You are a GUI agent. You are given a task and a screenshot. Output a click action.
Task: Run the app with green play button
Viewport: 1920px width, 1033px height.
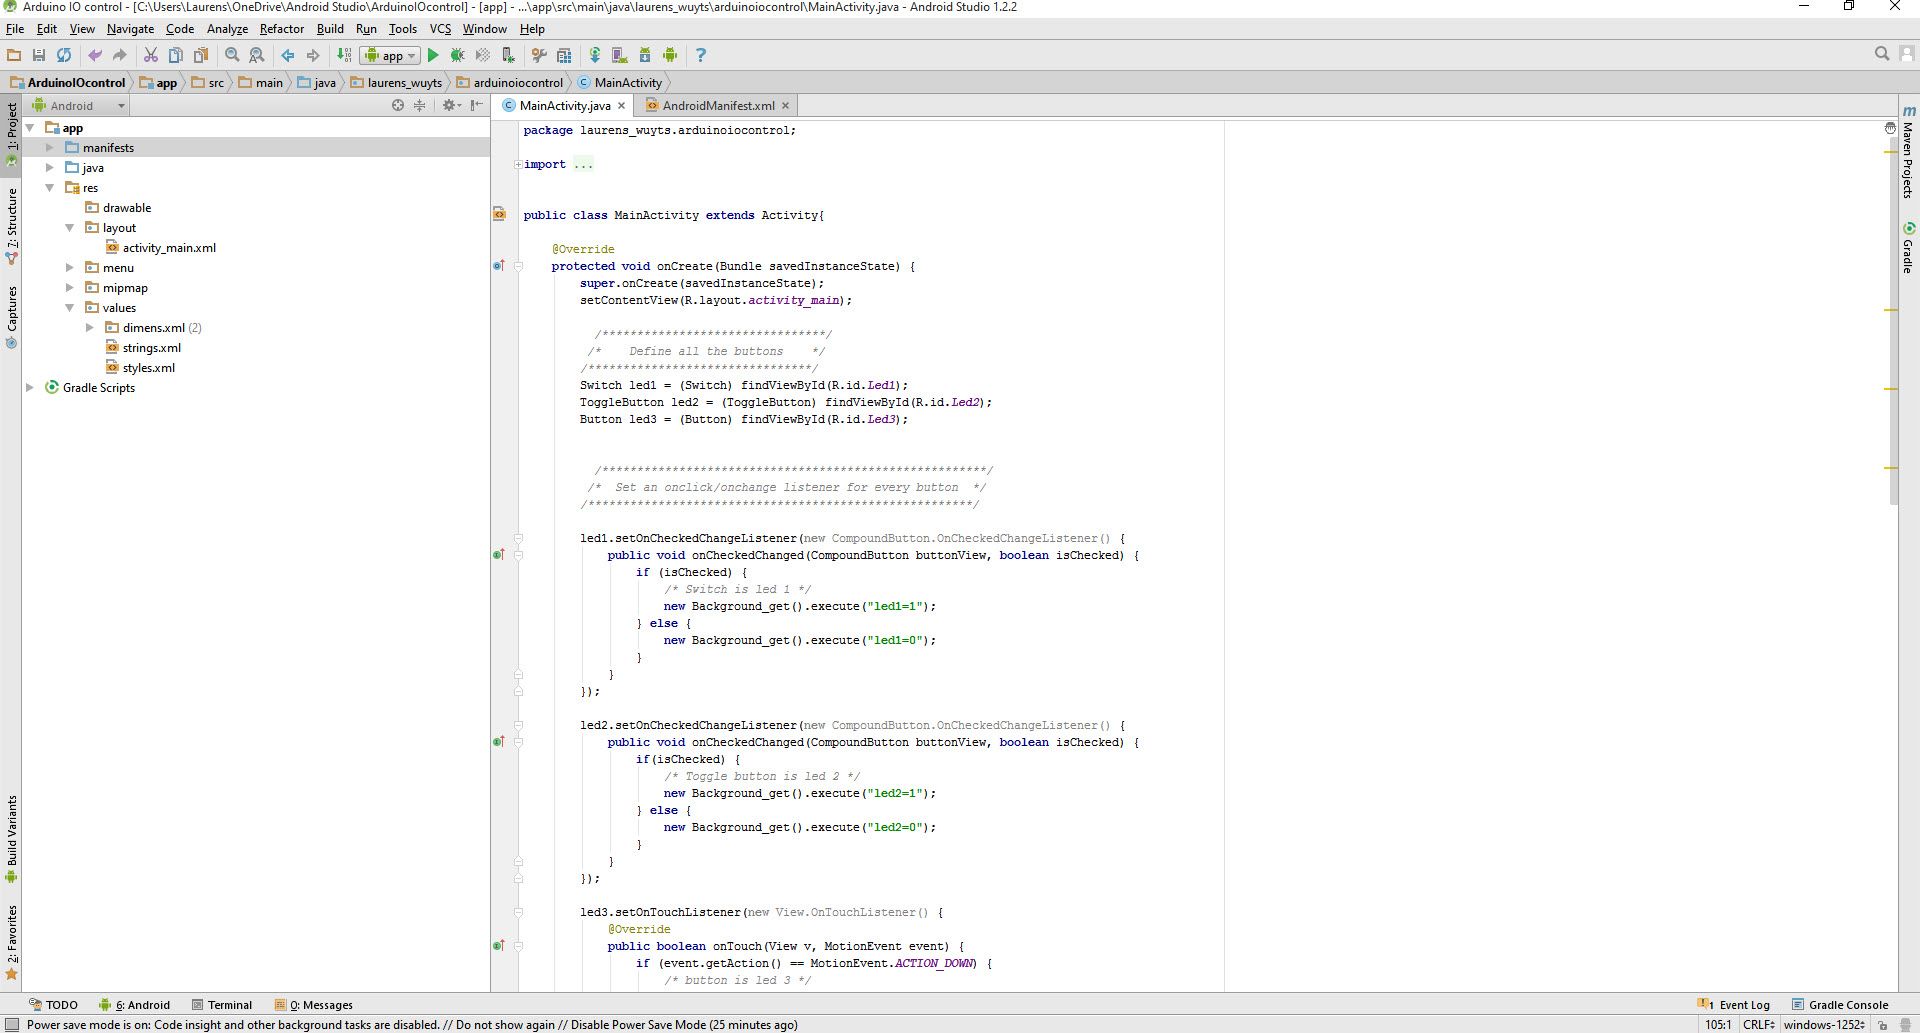pyautogui.click(x=433, y=55)
